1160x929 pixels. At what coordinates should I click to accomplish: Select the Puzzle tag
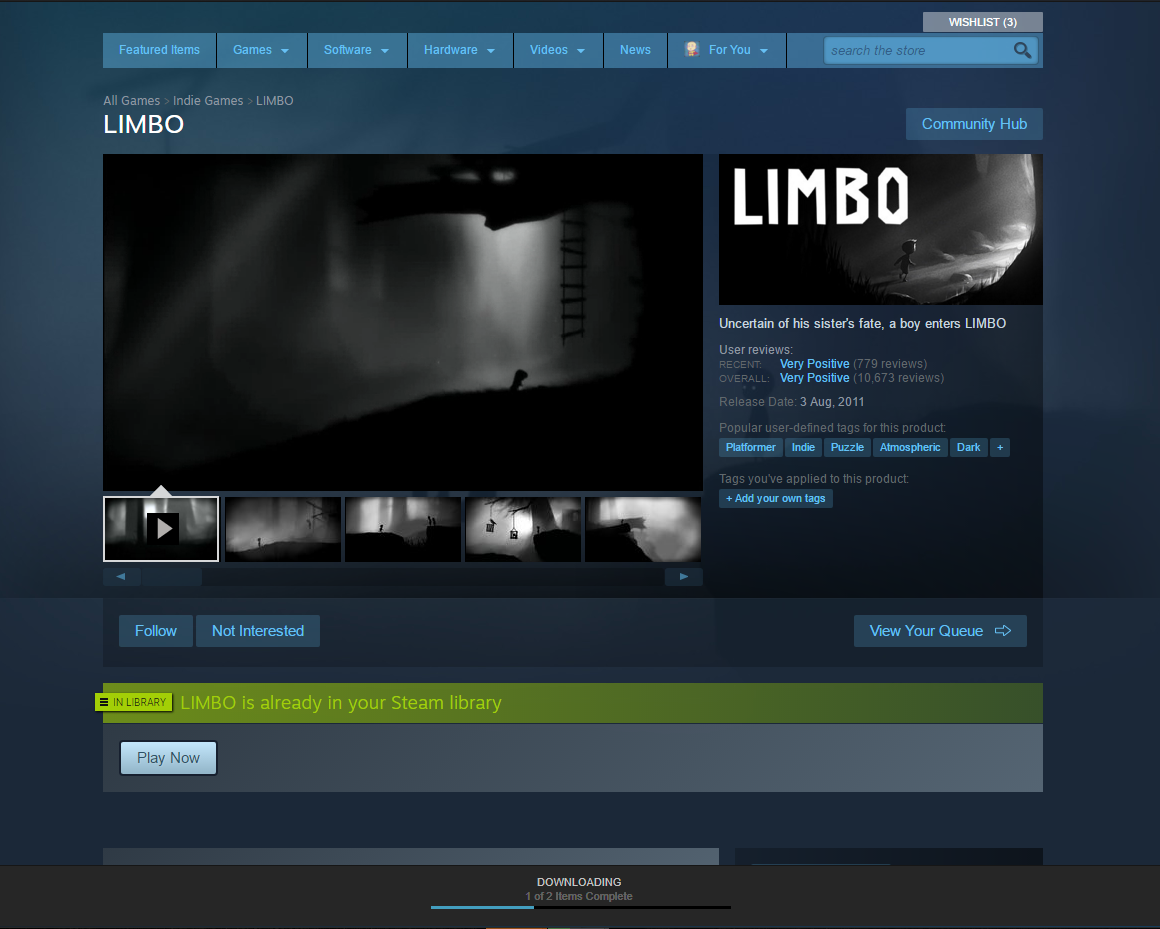[x=847, y=447]
